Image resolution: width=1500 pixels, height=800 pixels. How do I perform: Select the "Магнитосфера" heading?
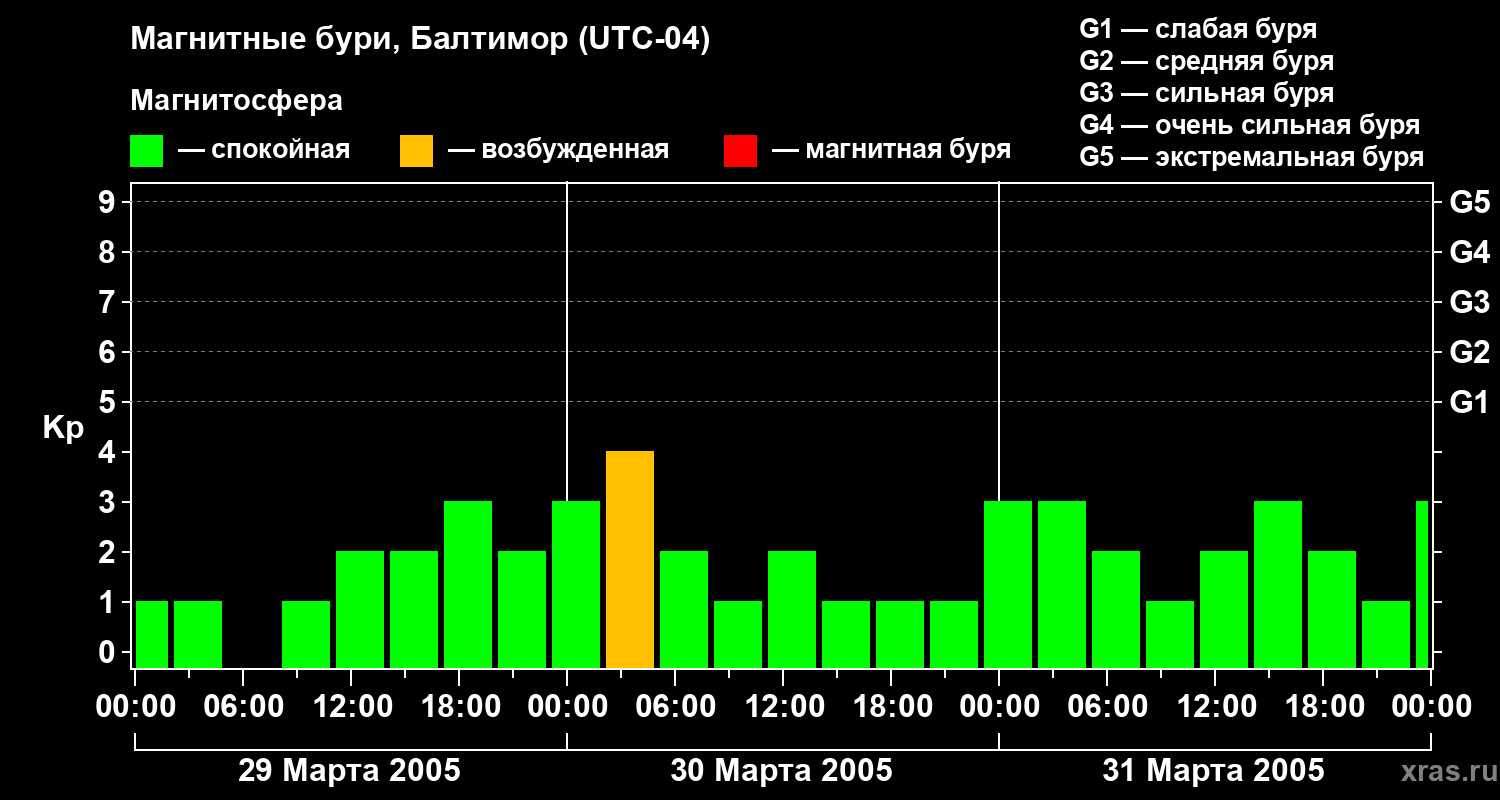[236, 101]
